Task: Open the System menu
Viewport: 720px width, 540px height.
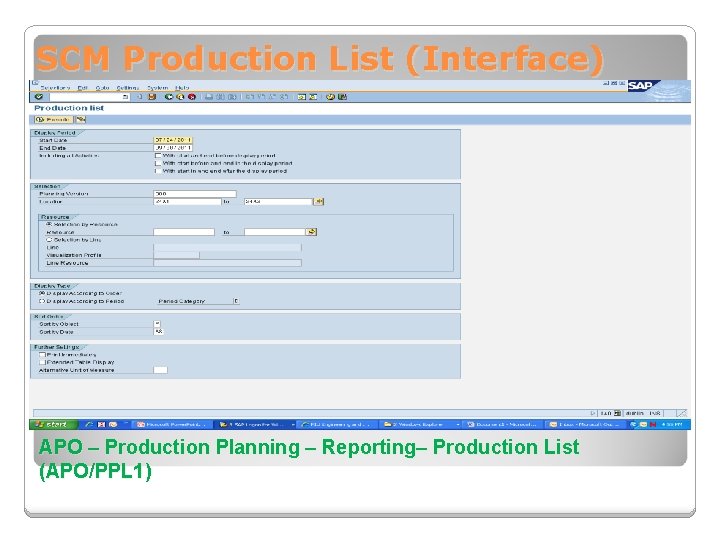Action: [158, 88]
